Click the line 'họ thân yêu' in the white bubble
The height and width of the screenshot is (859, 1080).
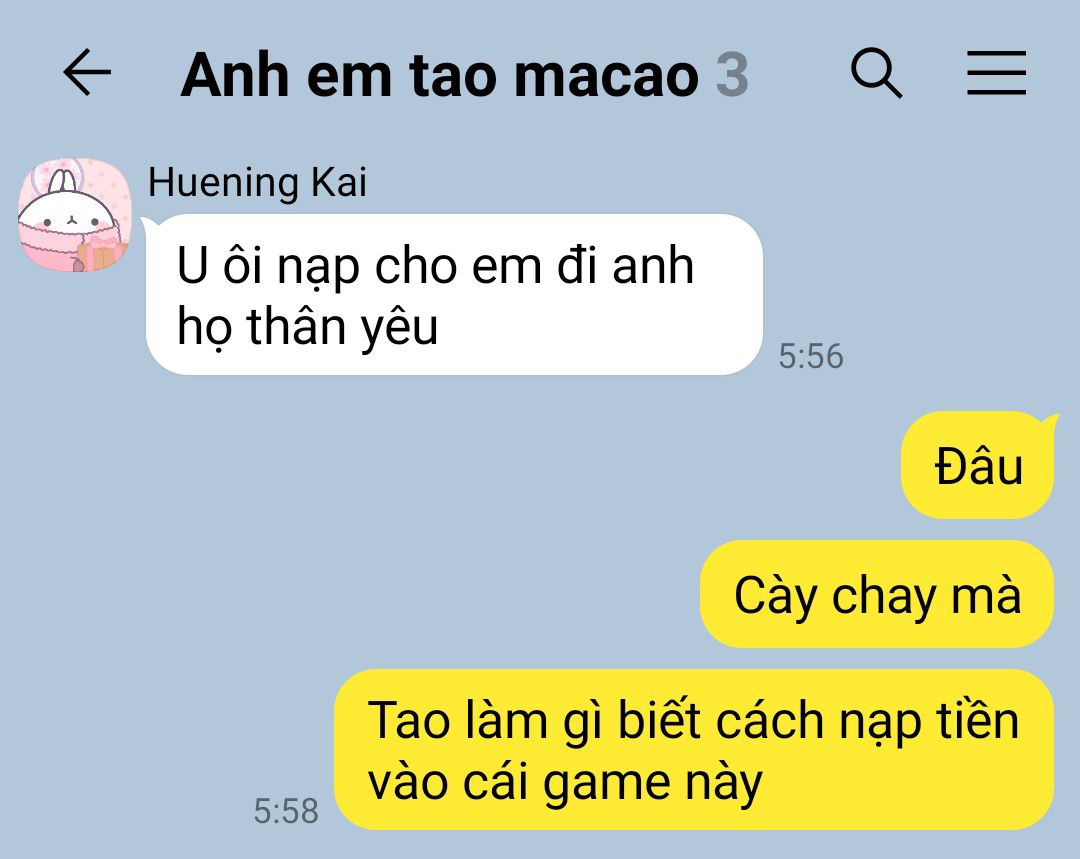point(307,325)
